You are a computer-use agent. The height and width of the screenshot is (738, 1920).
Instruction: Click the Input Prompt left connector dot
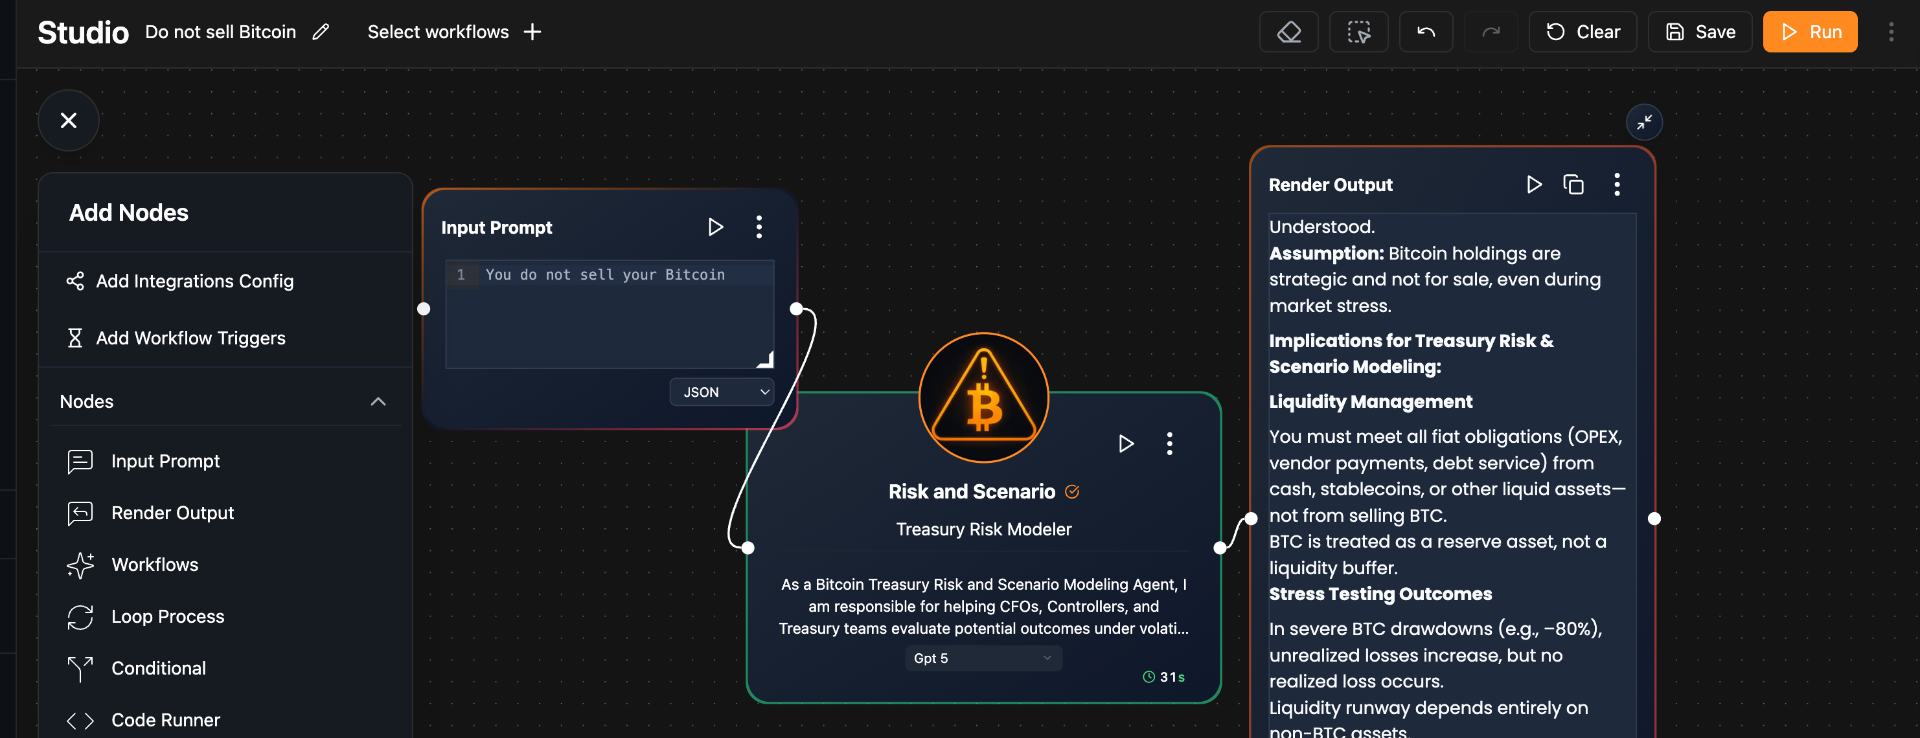(424, 309)
